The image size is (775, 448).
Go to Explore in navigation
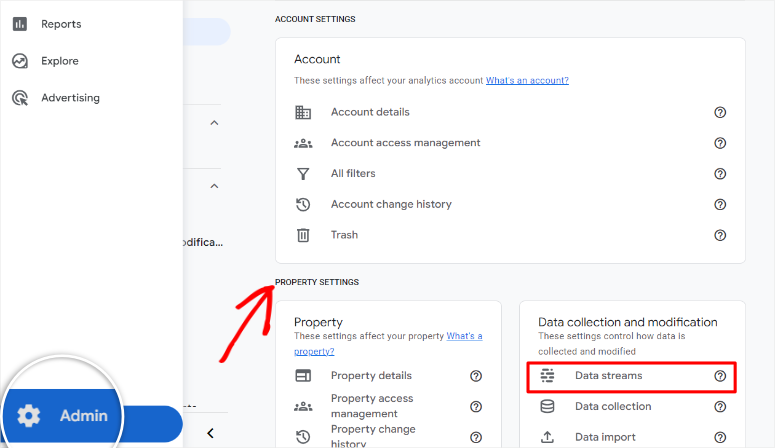tap(60, 61)
